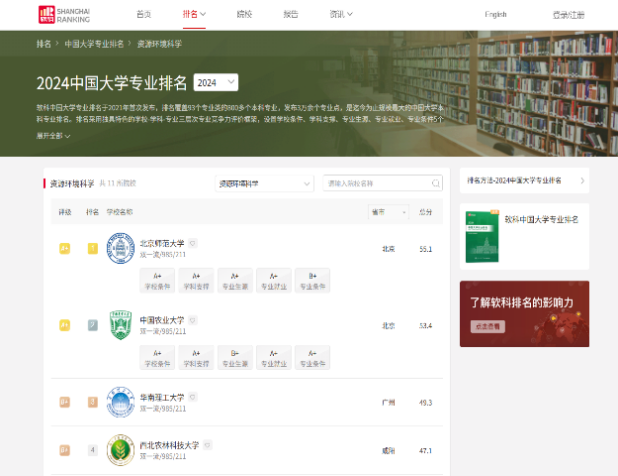The width and height of the screenshot is (618, 476).
Task: Favorite 中国农业大学 with the heart icon
Action: click(193, 319)
